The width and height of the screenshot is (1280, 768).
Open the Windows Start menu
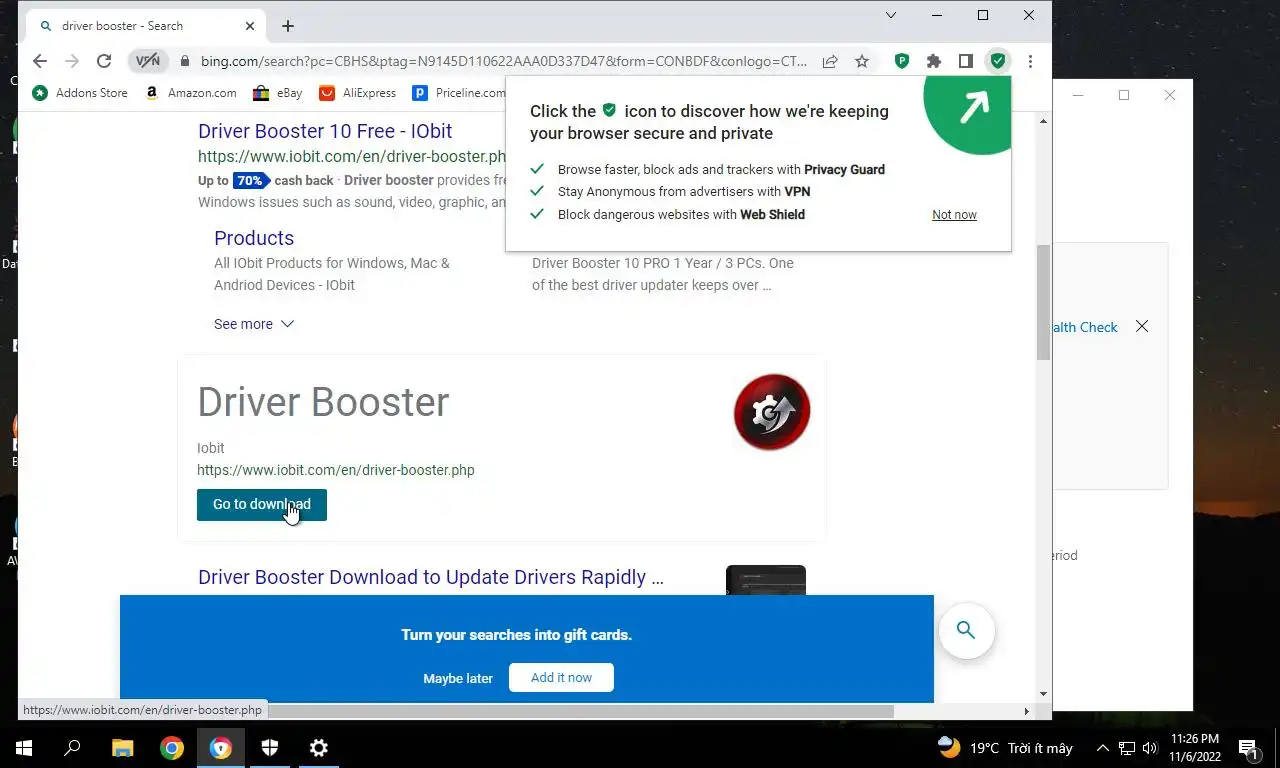tap(24, 747)
